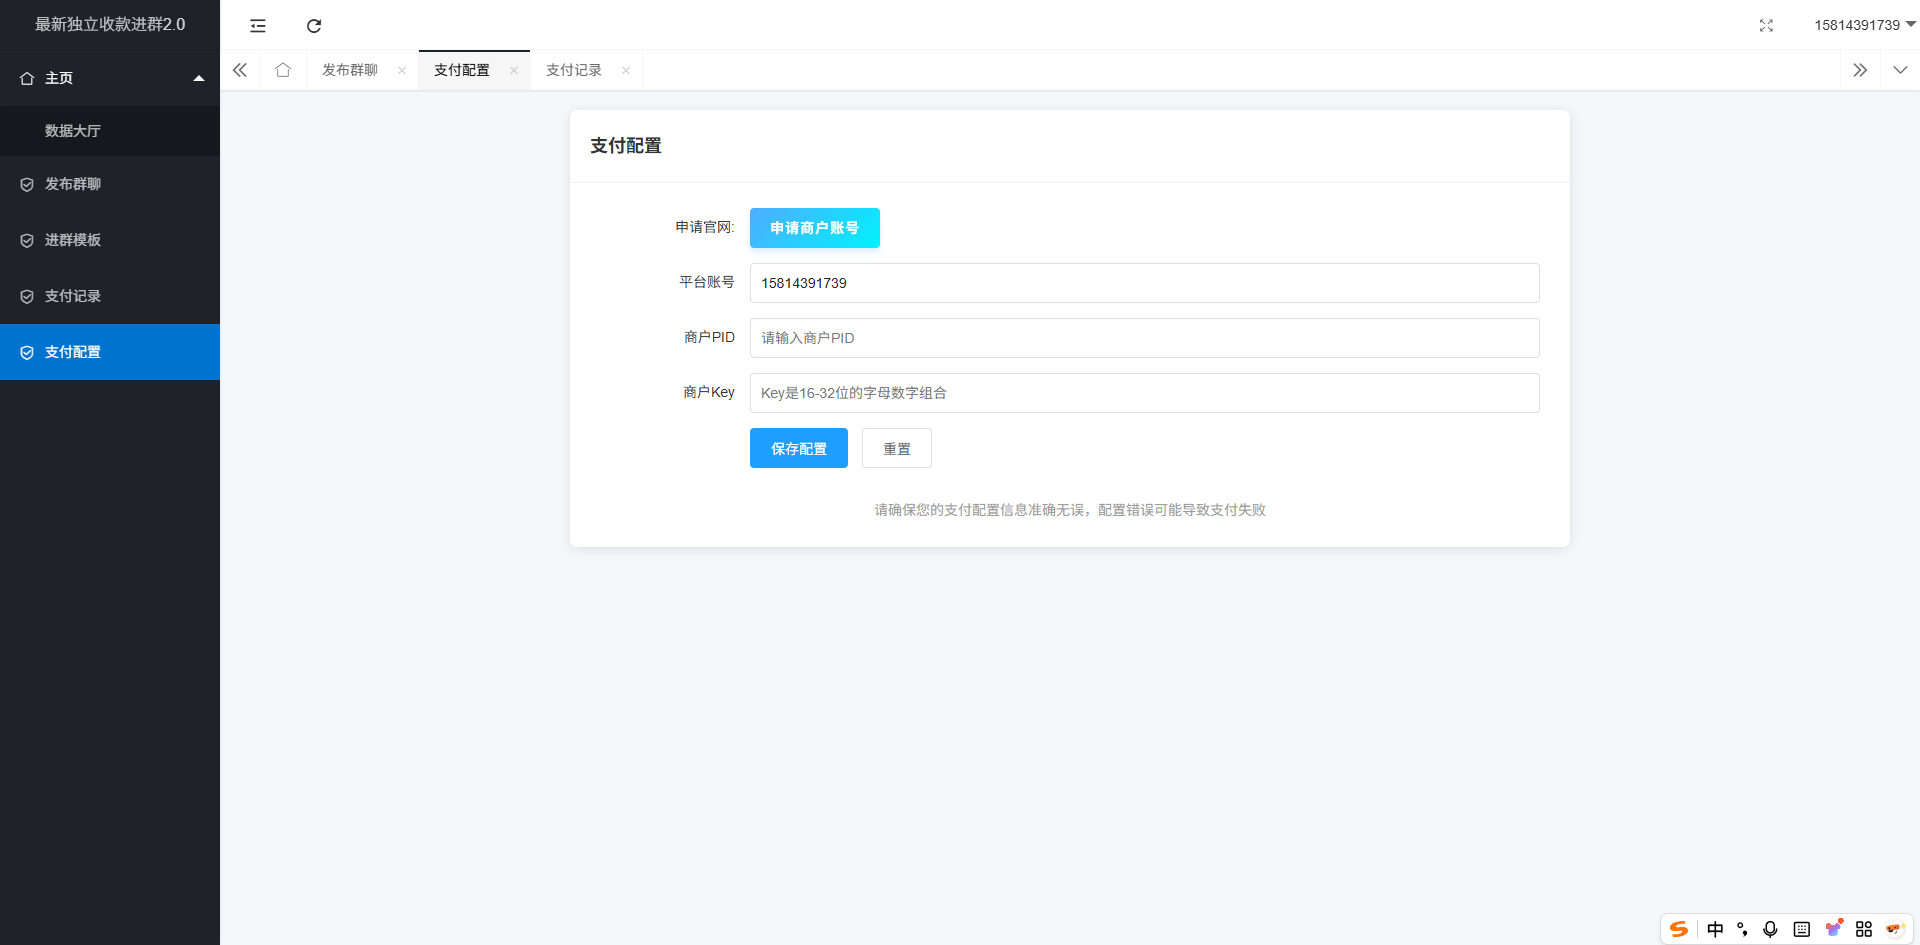Click the home icon in the tab bar
The width and height of the screenshot is (1920, 945).
(x=283, y=70)
